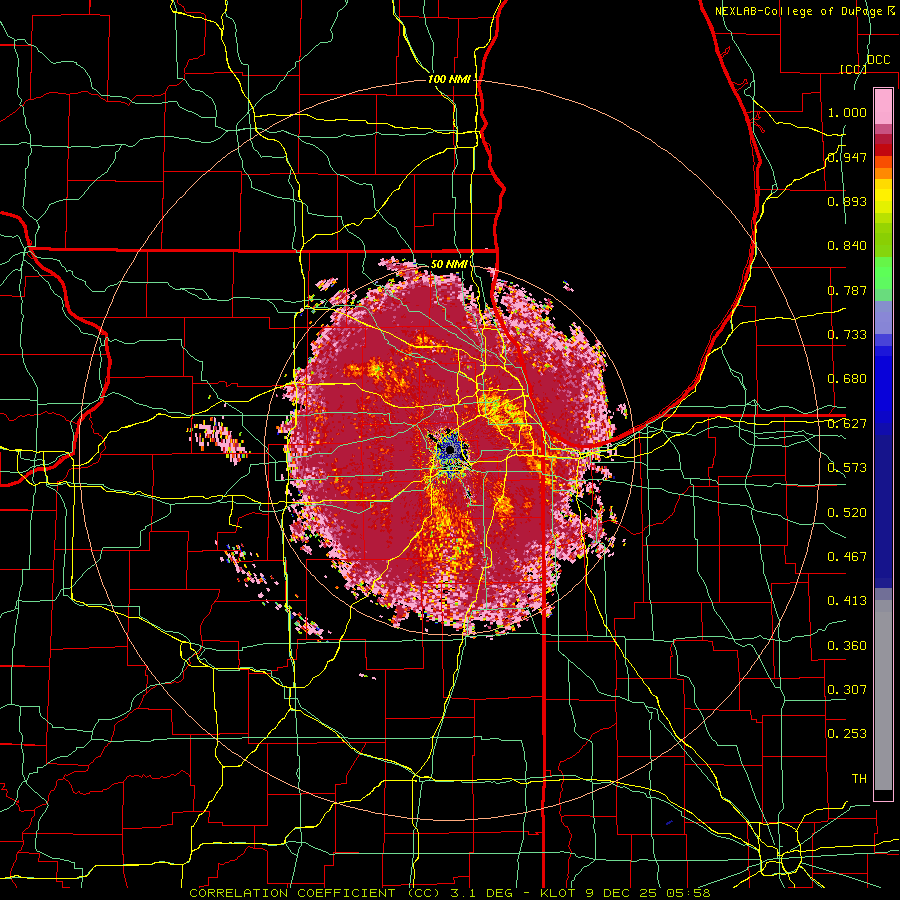Image resolution: width=900 pixels, height=900 pixels.
Task: Click the radar site center at KLOT
Action: 450,451
